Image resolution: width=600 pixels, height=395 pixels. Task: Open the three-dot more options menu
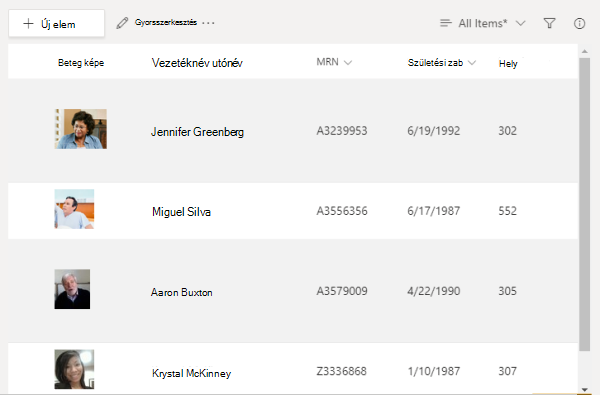pyautogui.click(x=208, y=23)
